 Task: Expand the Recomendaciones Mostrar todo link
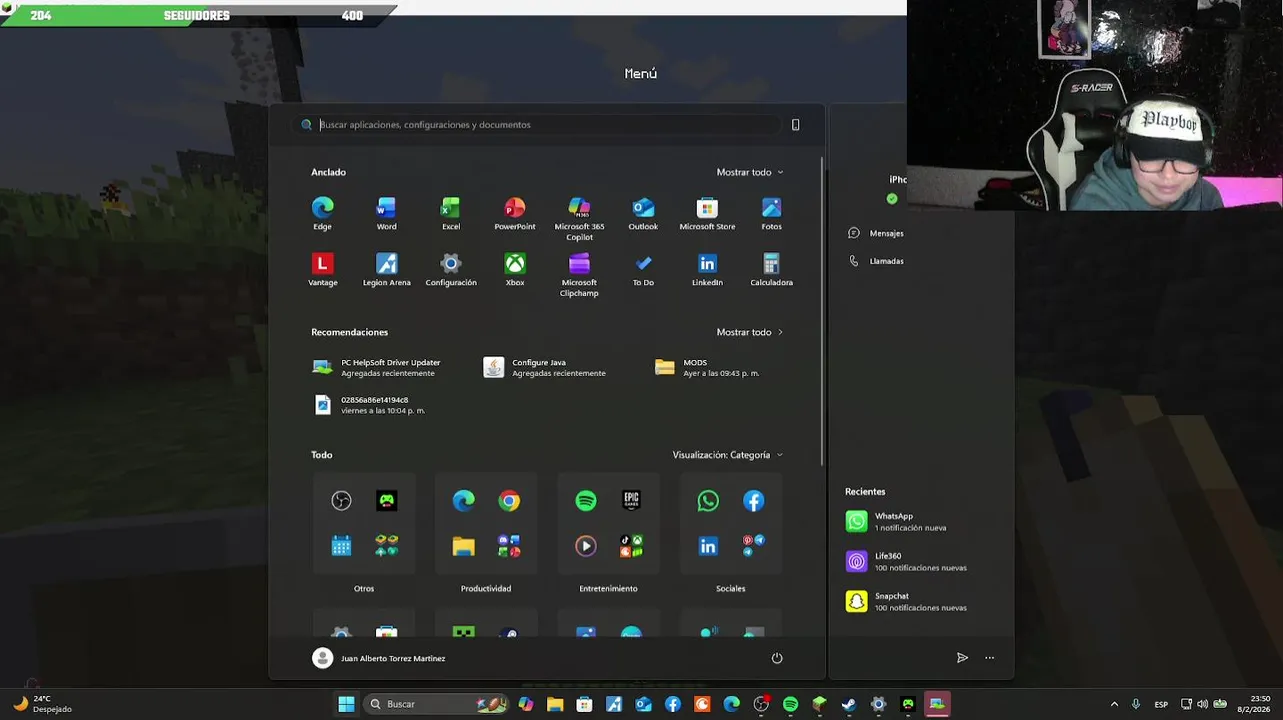pyautogui.click(x=750, y=332)
